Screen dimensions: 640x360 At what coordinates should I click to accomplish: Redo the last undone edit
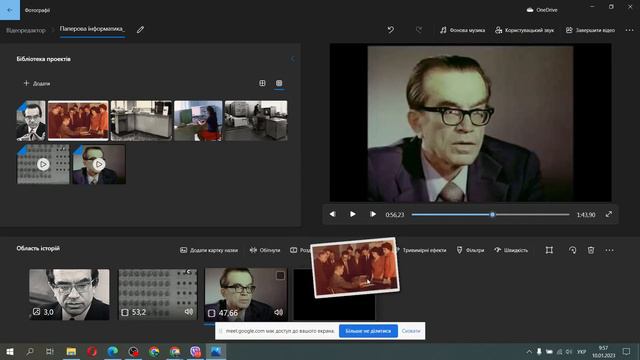[x=419, y=30]
